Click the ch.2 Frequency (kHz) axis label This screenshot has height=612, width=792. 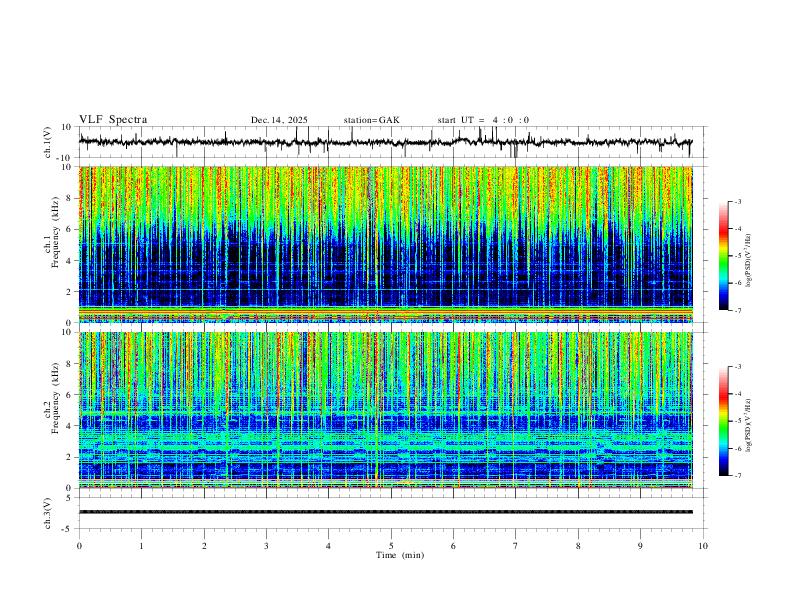point(53,398)
